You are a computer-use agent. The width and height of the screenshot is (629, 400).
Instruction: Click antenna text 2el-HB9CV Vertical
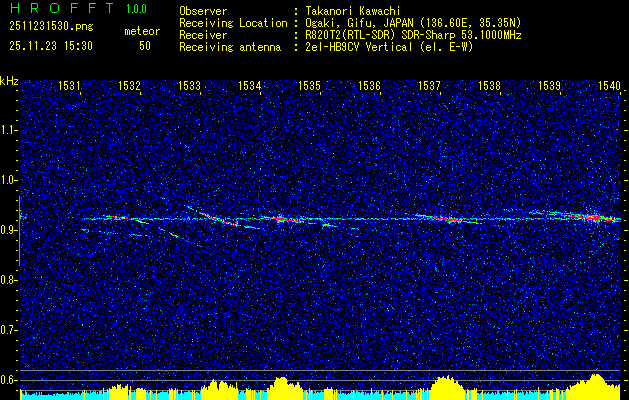pyautogui.click(x=359, y=47)
